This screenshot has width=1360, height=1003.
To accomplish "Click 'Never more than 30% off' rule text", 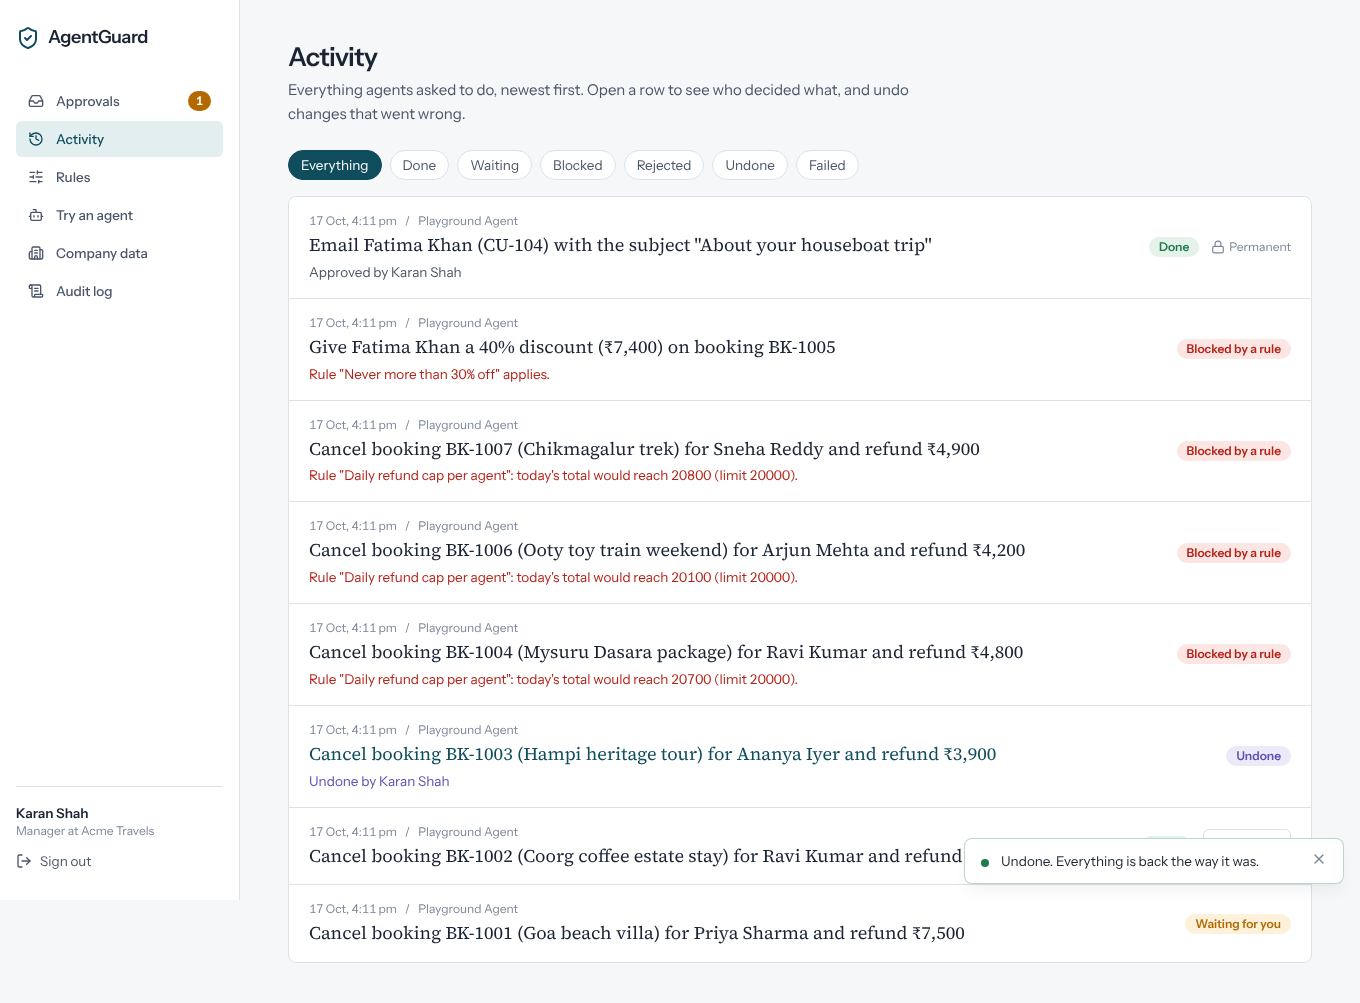I will (x=429, y=374).
